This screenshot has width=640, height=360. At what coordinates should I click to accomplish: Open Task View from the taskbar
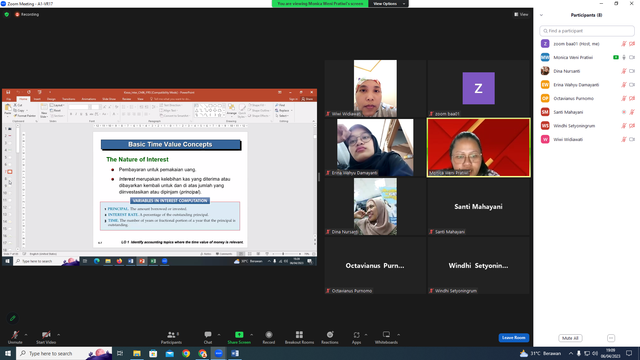pos(120,353)
